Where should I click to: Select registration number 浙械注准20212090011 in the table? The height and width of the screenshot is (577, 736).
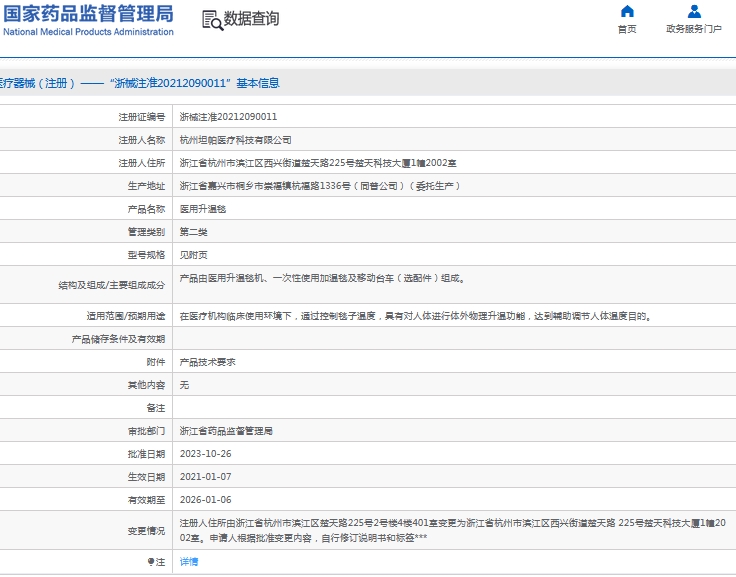click(228, 117)
